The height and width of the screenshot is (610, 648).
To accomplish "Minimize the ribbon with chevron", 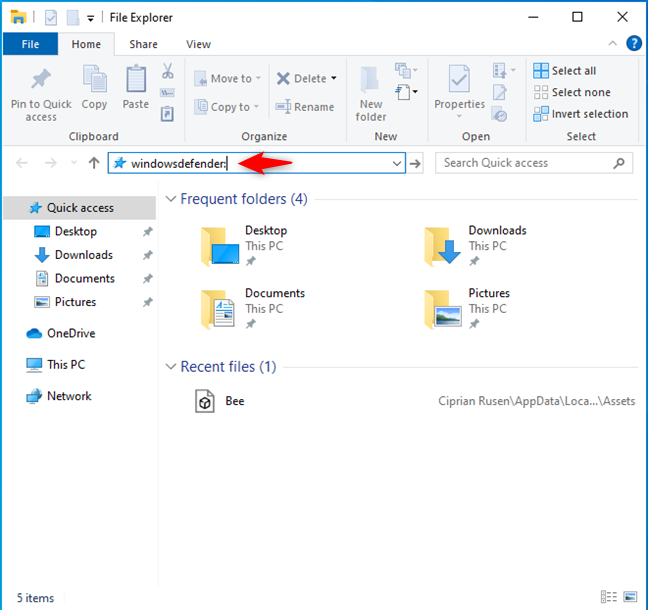I will point(612,43).
